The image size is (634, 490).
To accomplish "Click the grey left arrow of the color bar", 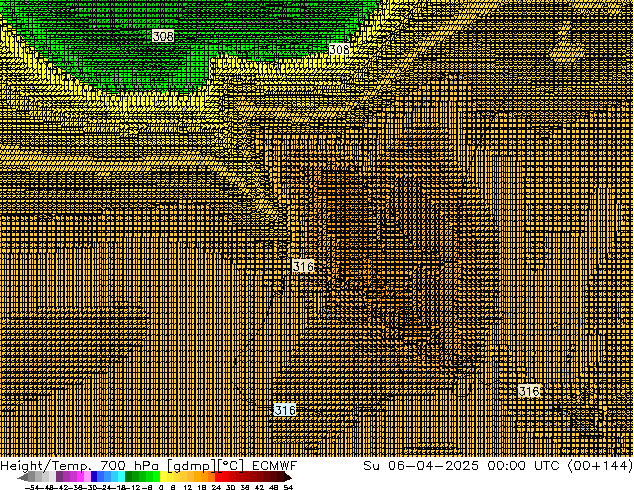I will [x=22, y=477].
